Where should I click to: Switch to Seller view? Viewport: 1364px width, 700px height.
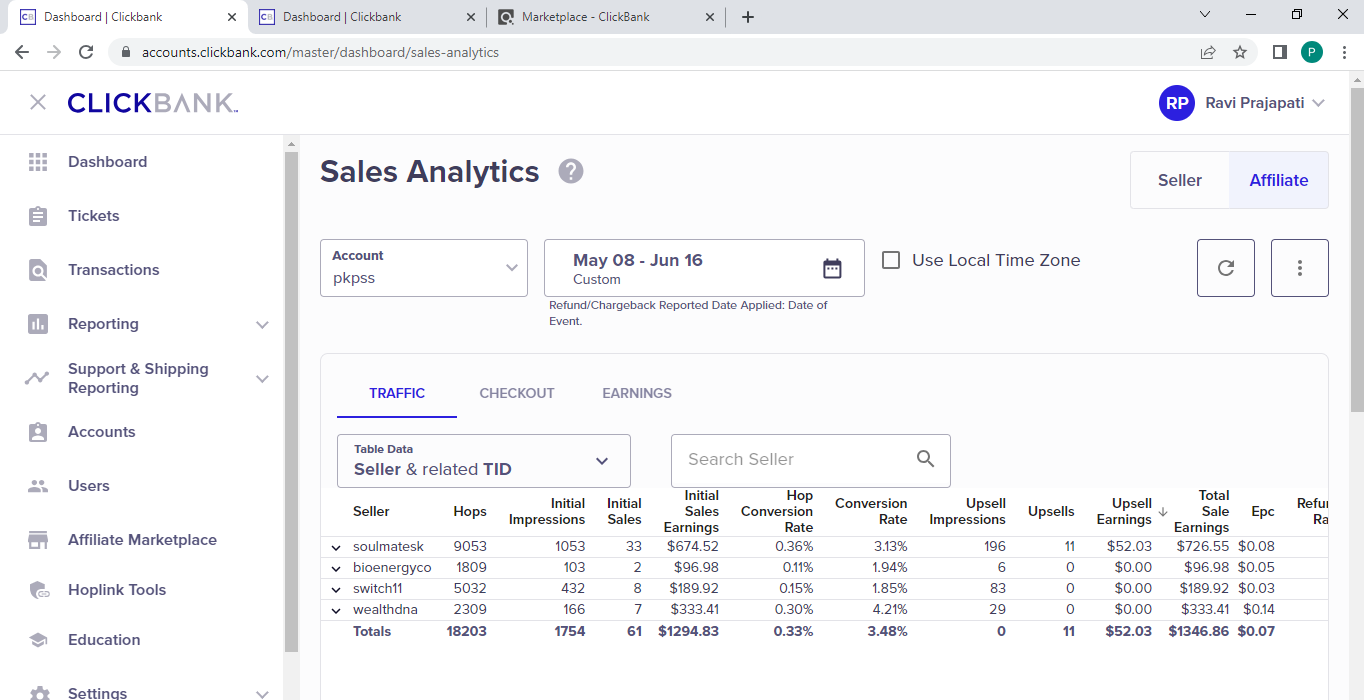point(1180,180)
